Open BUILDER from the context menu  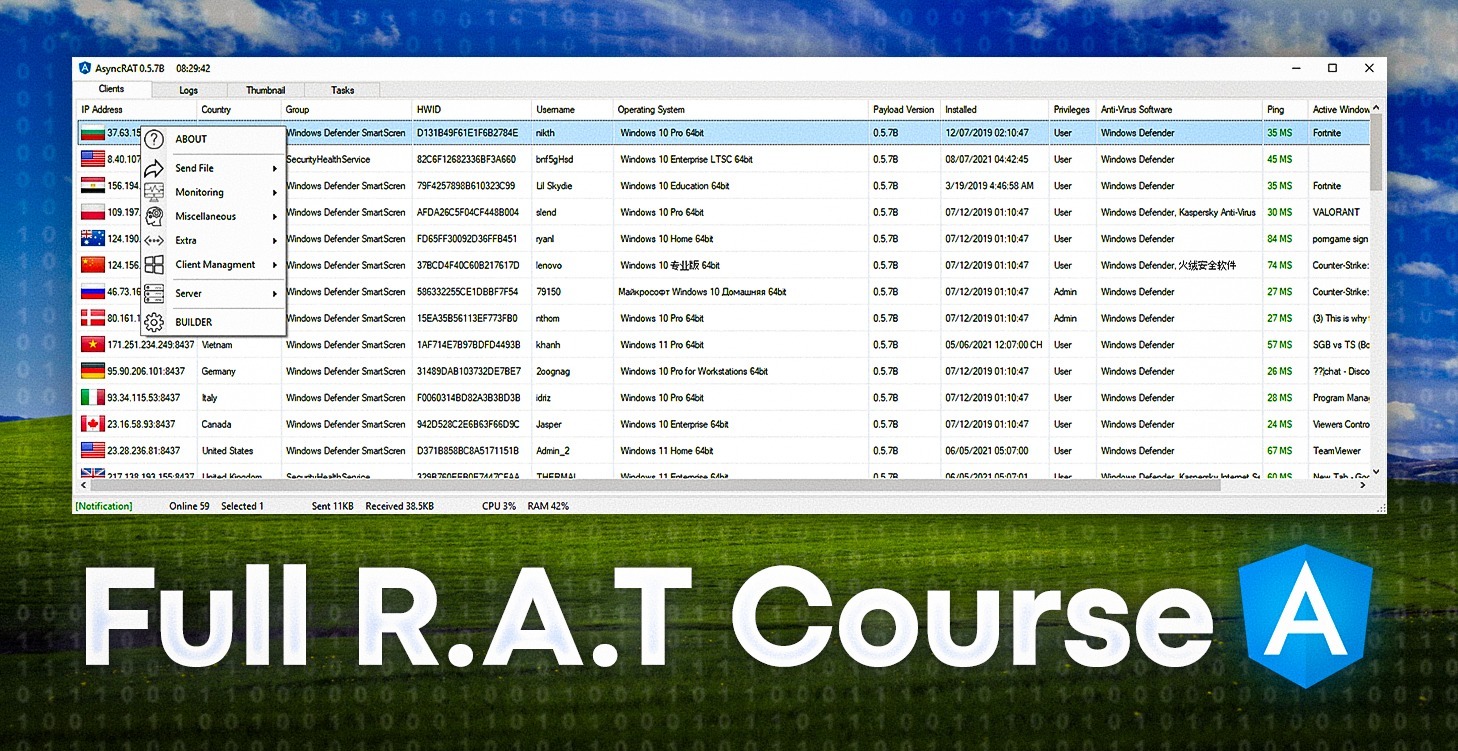coord(193,322)
